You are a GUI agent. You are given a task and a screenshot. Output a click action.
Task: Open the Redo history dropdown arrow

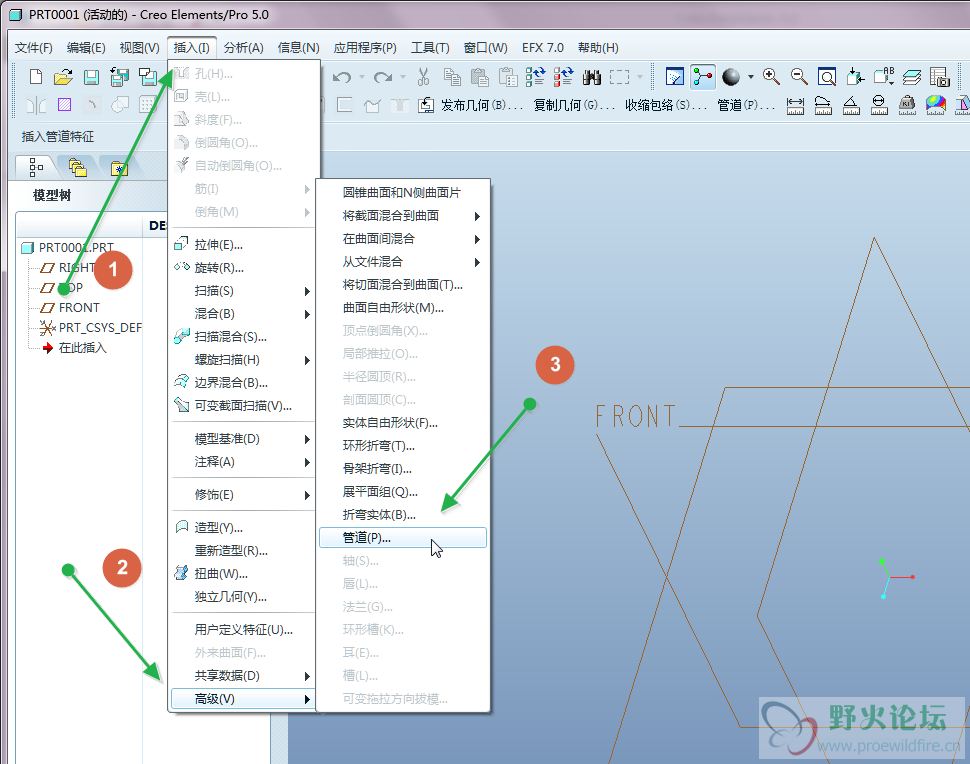tap(403, 77)
